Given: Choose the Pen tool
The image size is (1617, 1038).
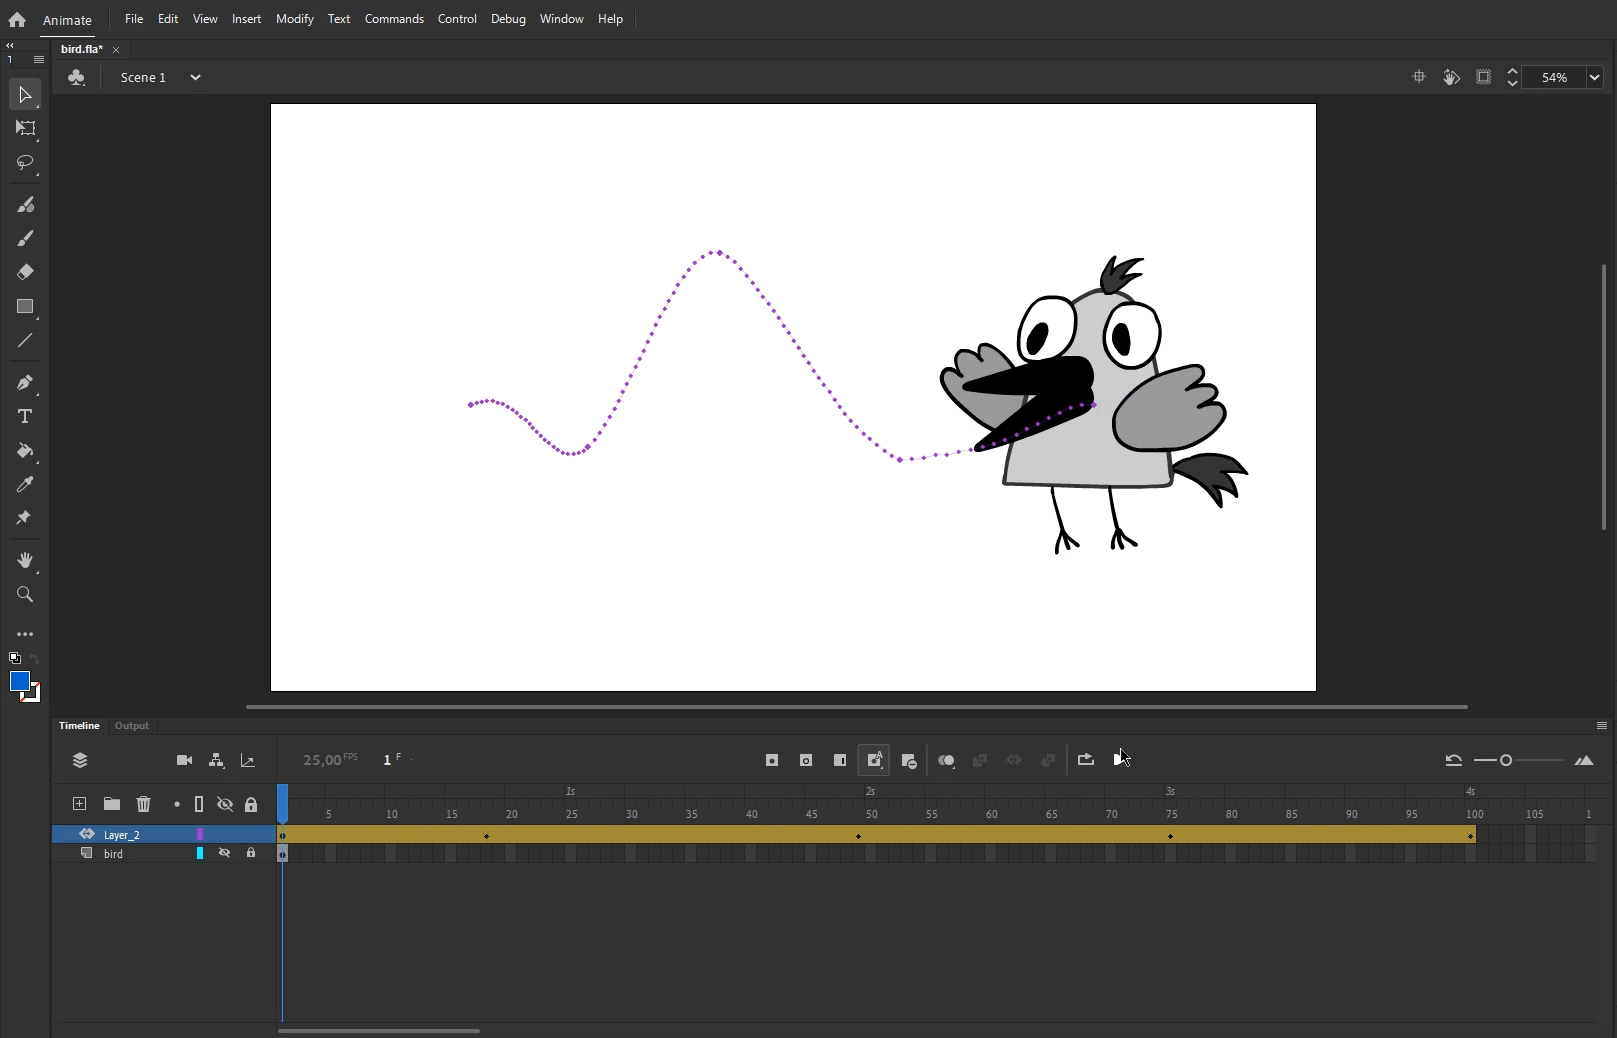Looking at the screenshot, I should pos(25,383).
